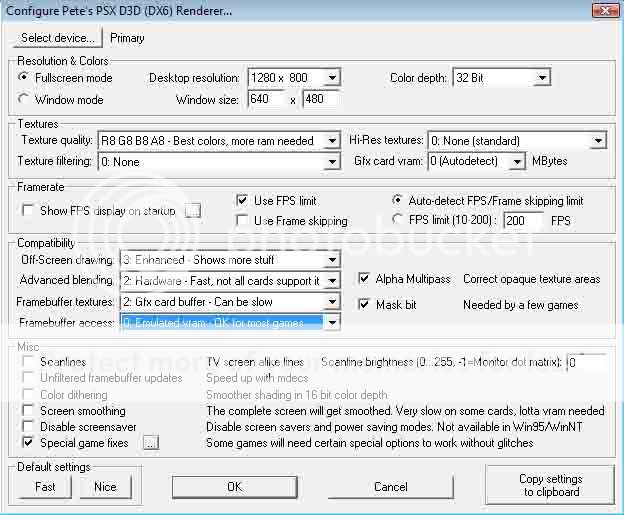
Task: Open the Texture filtering dropdown
Action: point(219,162)
